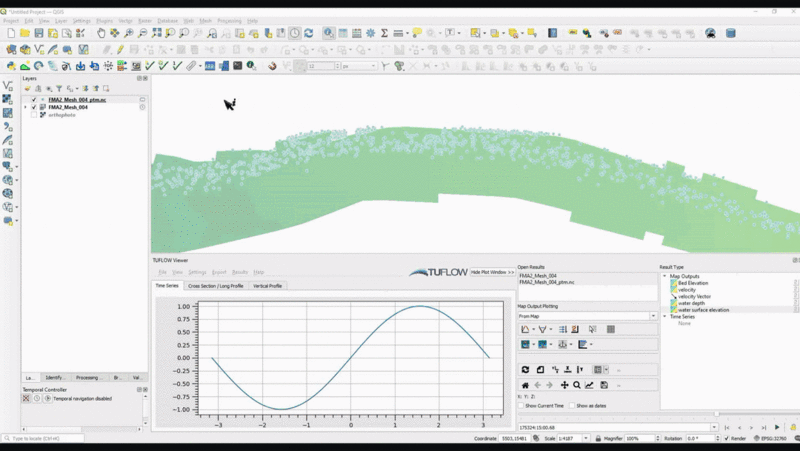Click the lock icon beside Magnifier
The image size is (800, 451).
tap(598, 438)
